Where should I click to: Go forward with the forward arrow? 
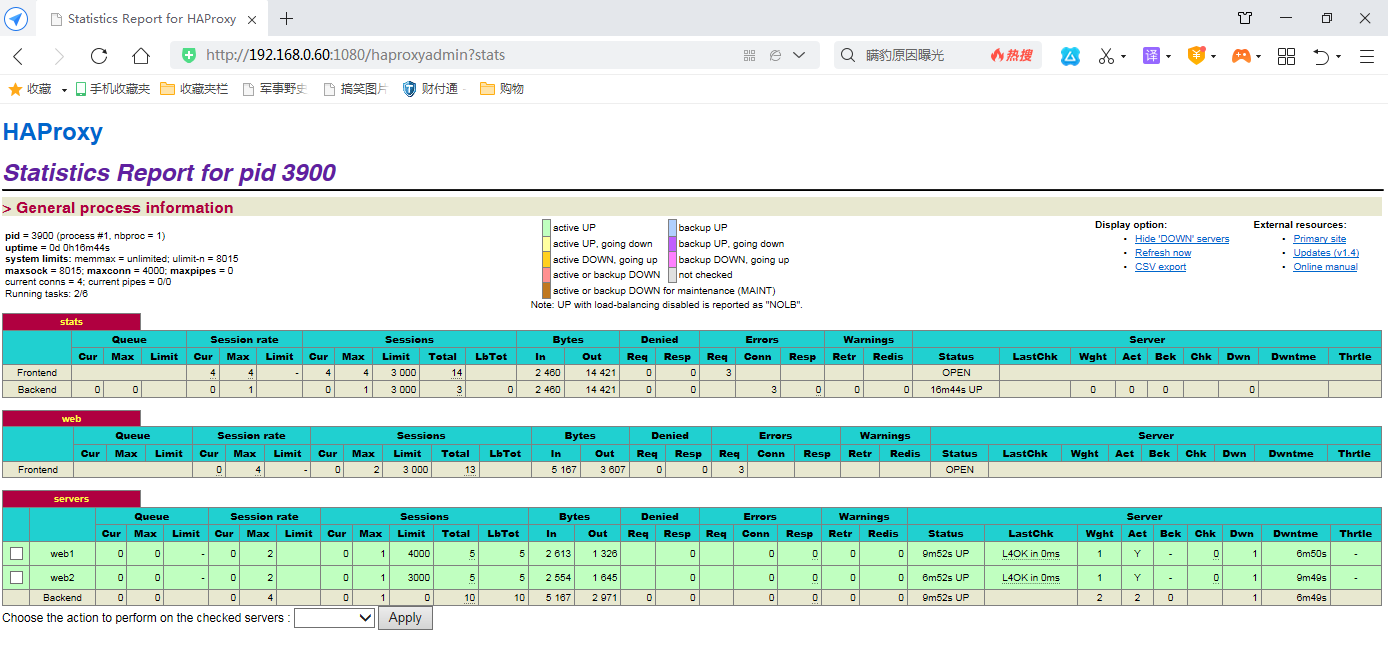[59, 56]
